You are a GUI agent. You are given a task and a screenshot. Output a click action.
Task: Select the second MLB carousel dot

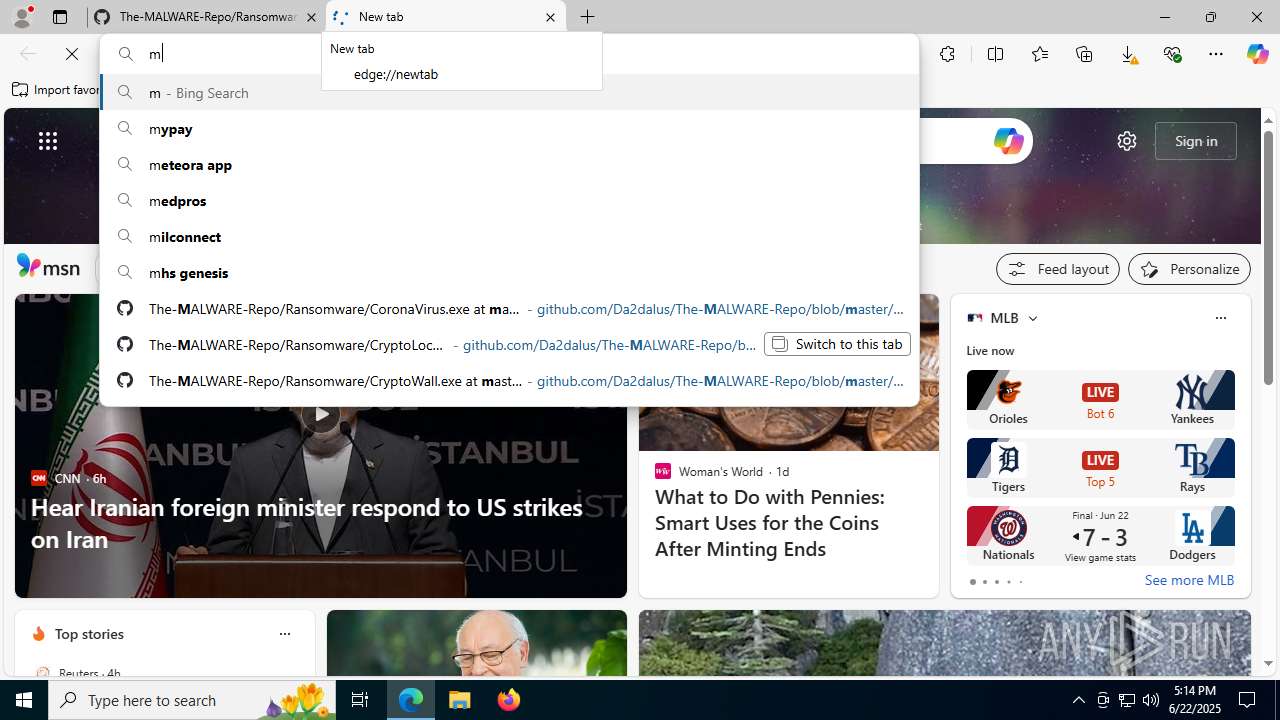984,582
